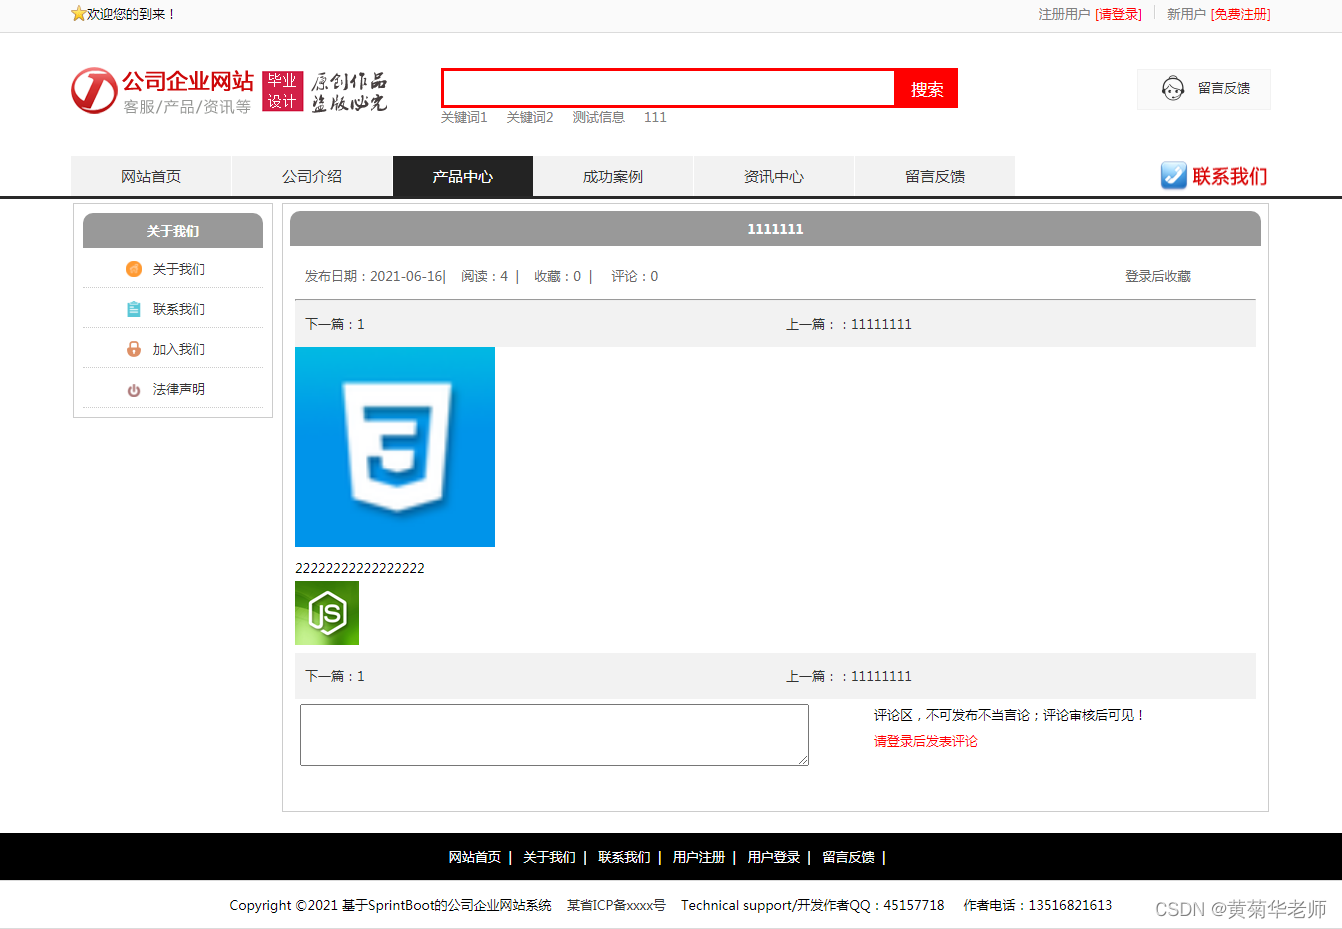Viewport: 1342px width, 929px height.
Task: Click the 联系我们 blue clipboard icon
Action: (x=134, y=308)
